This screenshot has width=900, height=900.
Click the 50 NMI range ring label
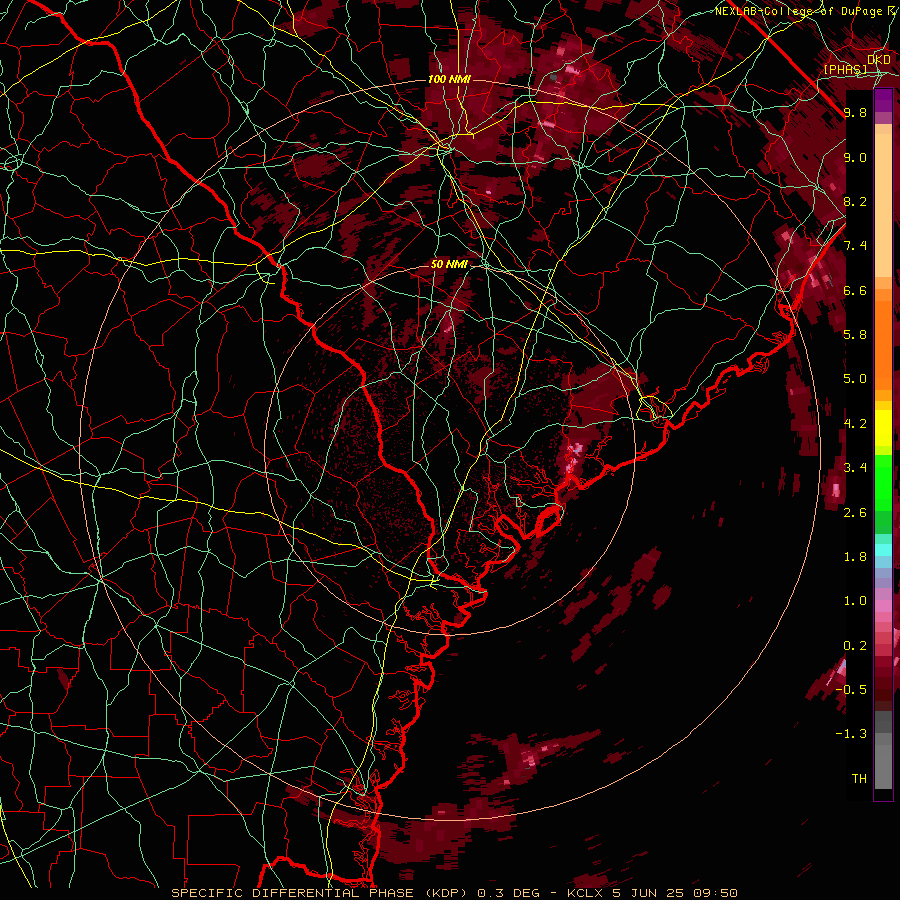click(449, 265)
